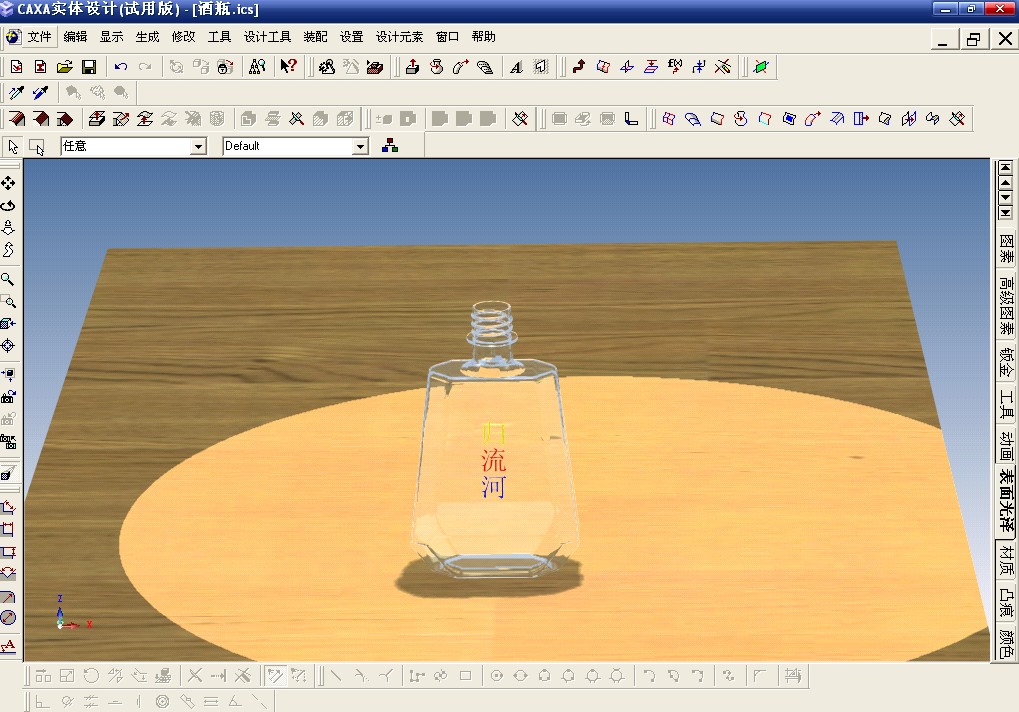Click the radius dimension icon
Viewport: 1019px width, 712px height.
click(x=8, y=596)
